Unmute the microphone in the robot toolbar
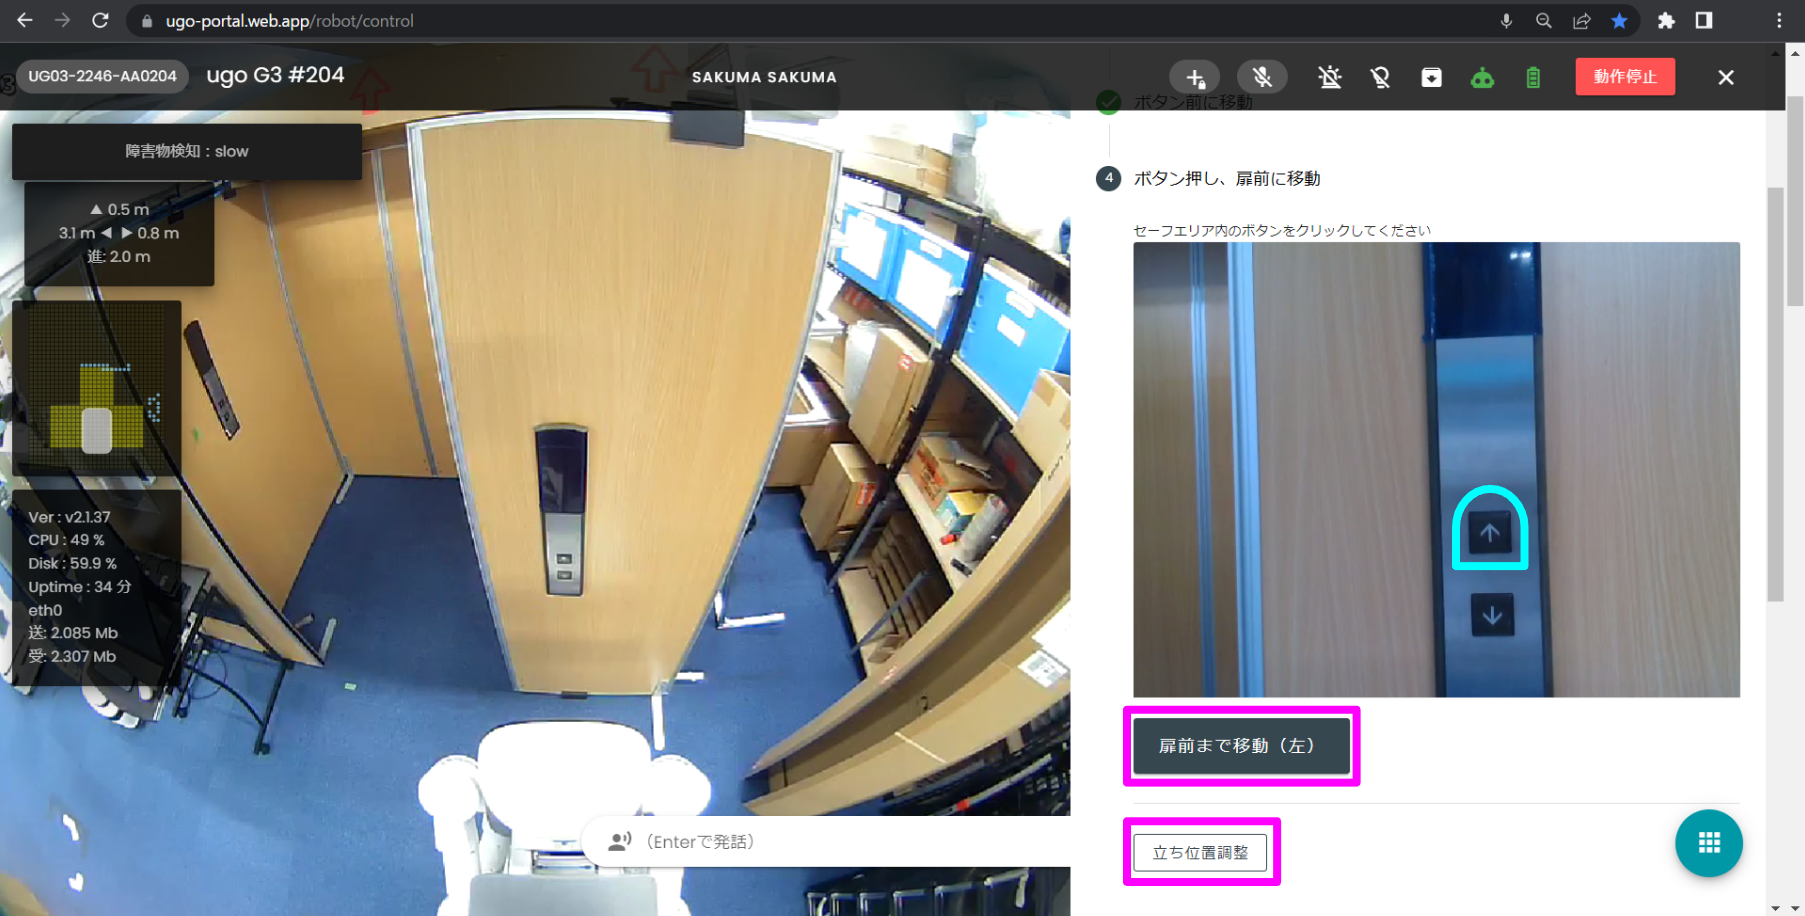The image size is (1805, 916). (x=1262, y=77)
